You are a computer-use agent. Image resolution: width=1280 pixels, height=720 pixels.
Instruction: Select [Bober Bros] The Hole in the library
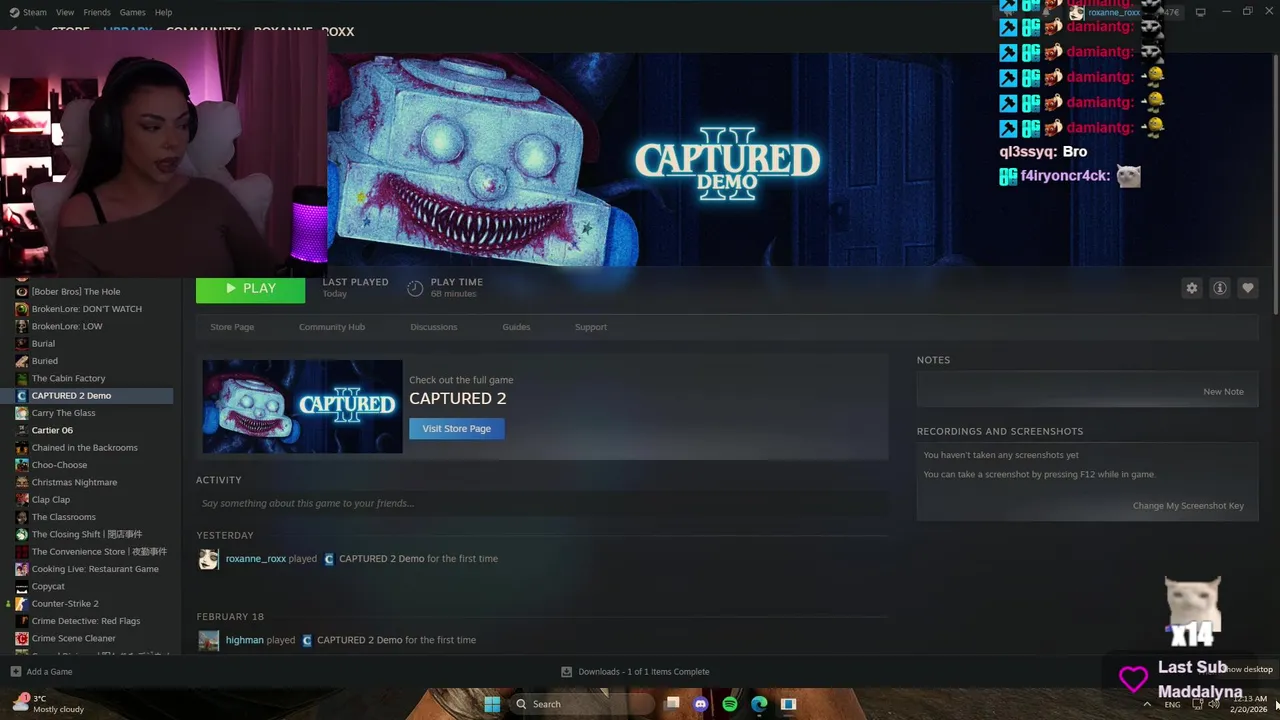75,292
